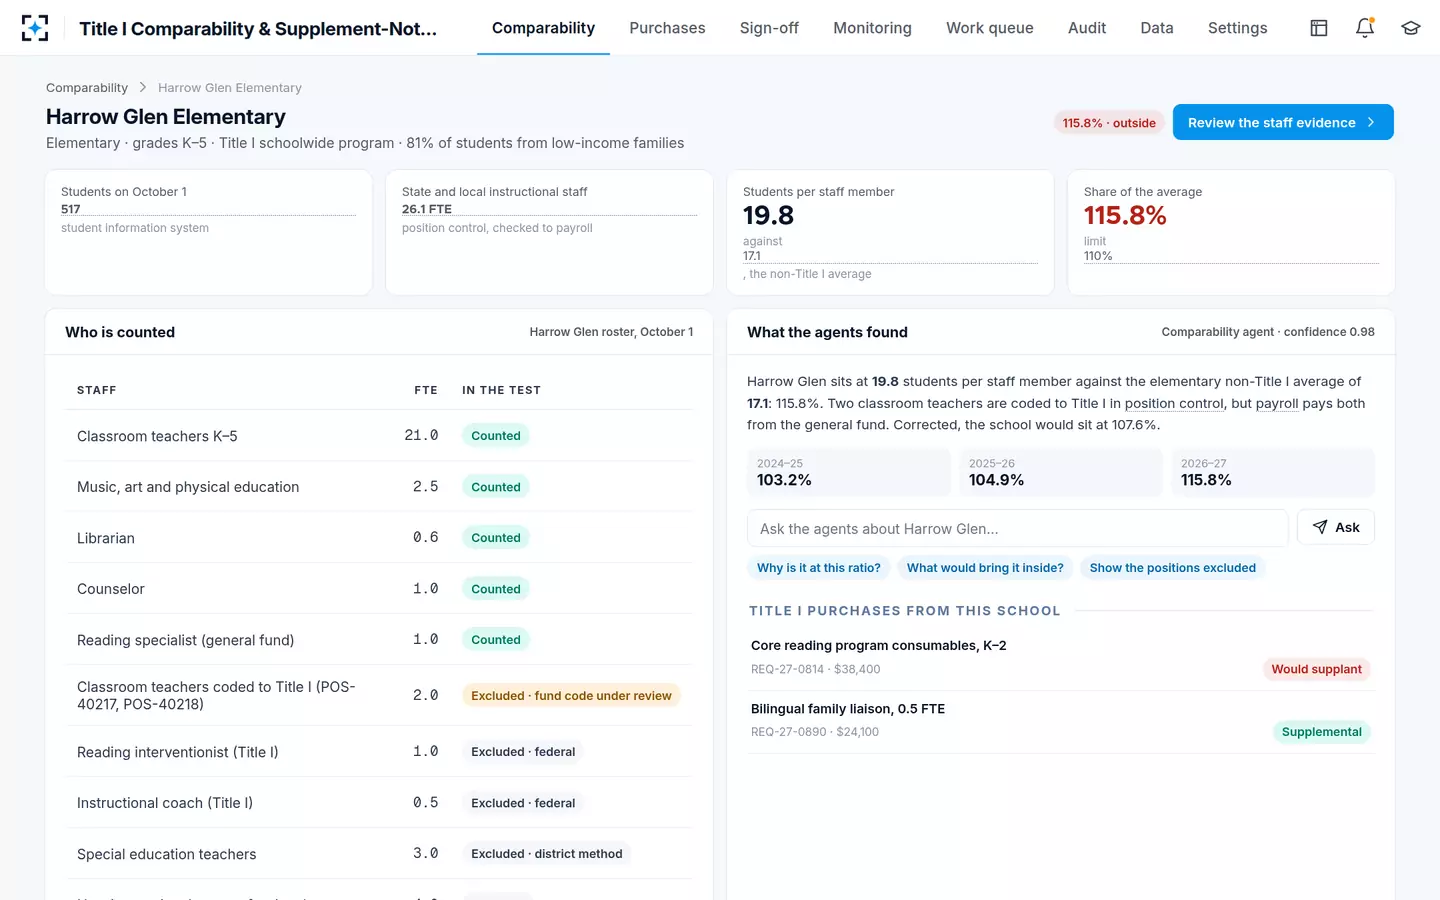Open the Data tab
The width and height of the screenshot is (1440, 900).
pyautogui.click(x=1157, y=28)
